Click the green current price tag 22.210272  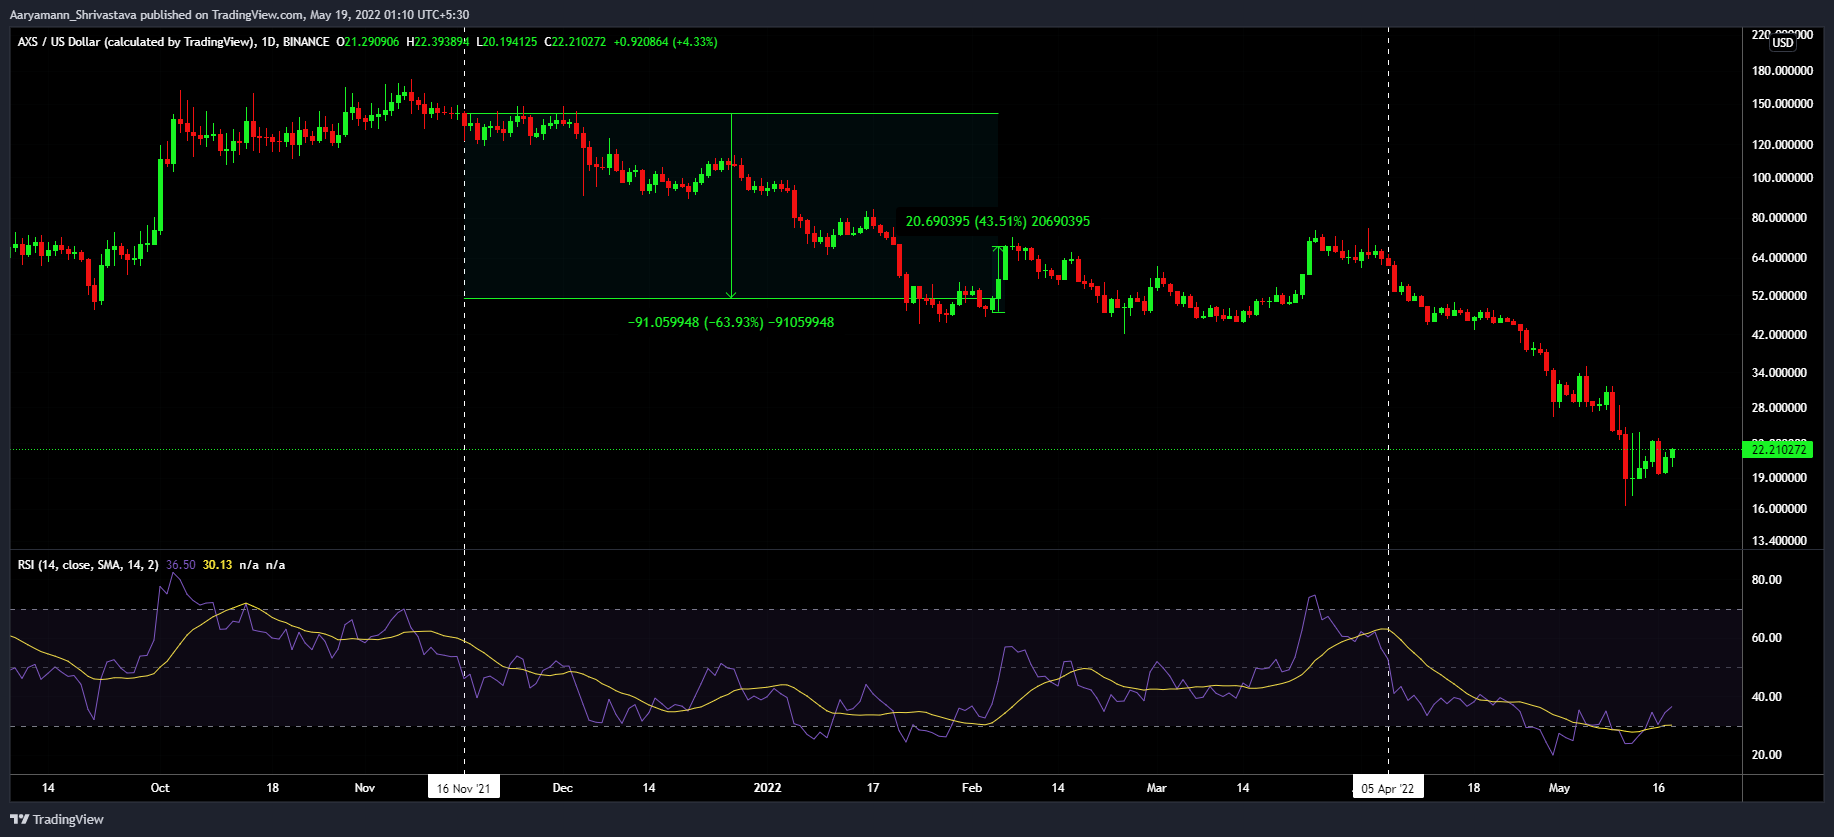(x=1779, y=450)
